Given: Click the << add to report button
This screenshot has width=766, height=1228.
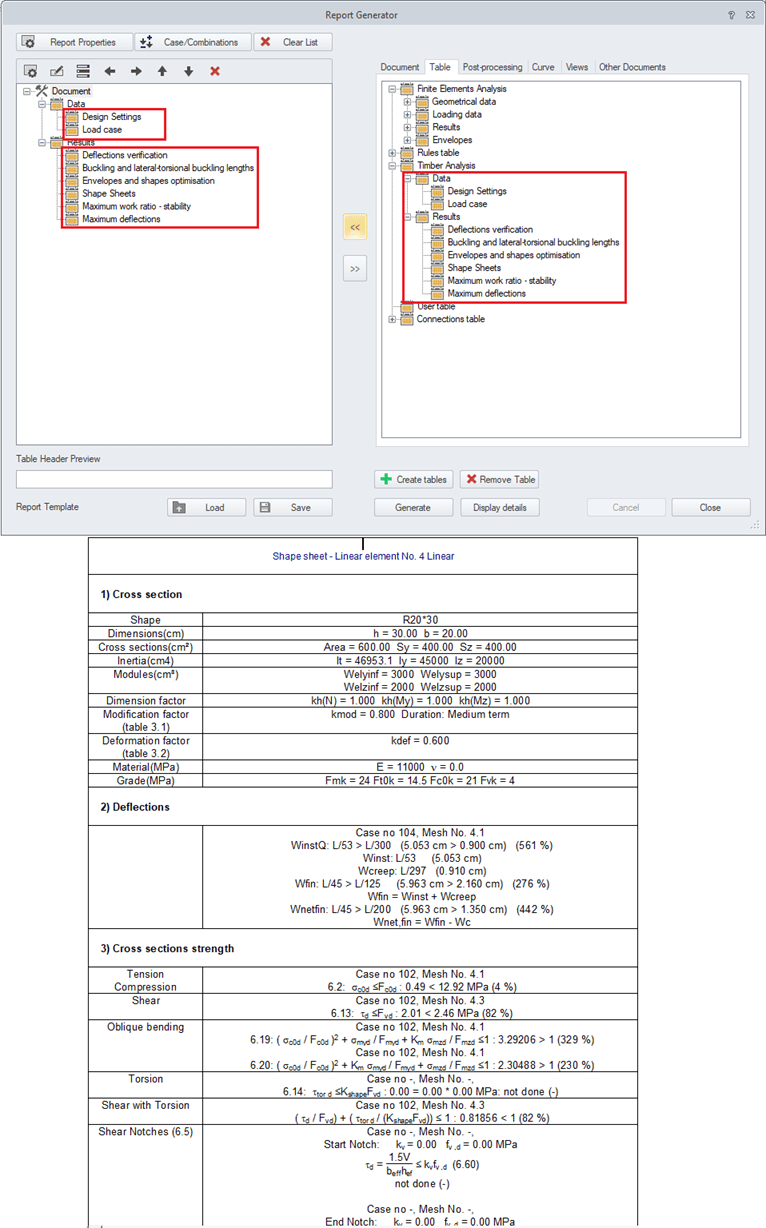Looking at the screenshot, I should (355, 227).
